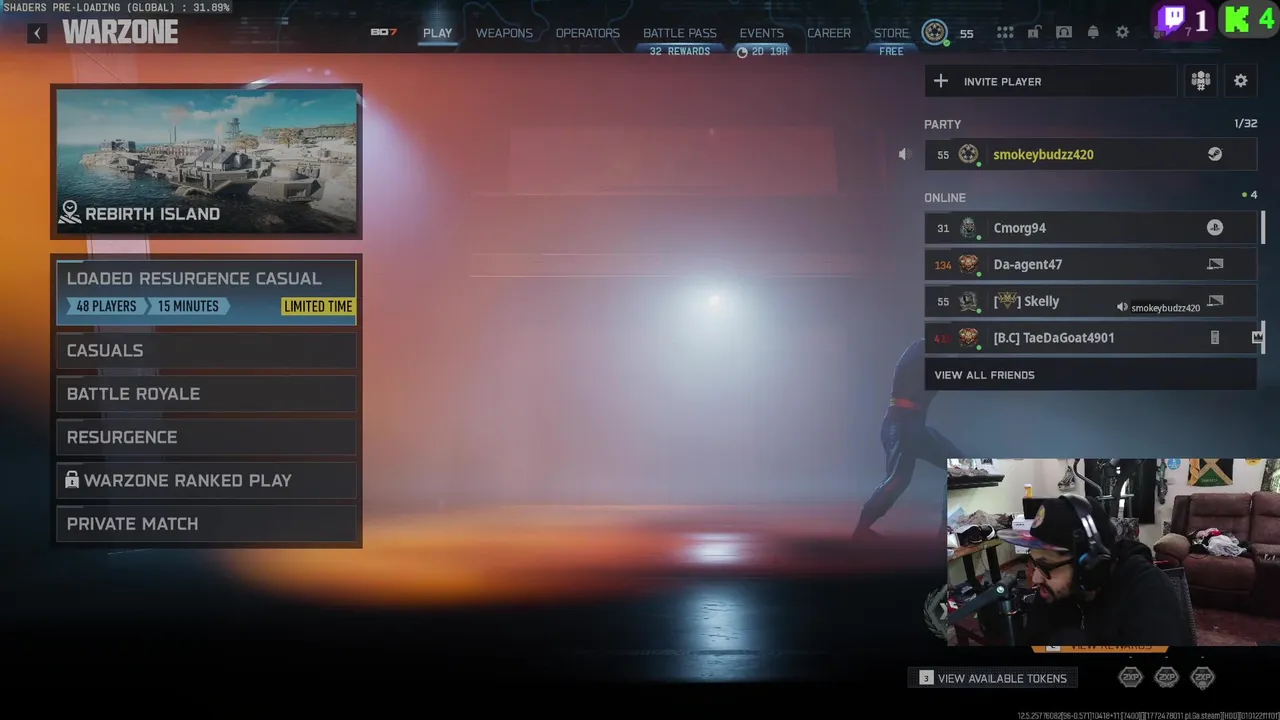Open the CASUALS mode
The width and height of the screenshot is (1280, 720).
tap(207, 350)
